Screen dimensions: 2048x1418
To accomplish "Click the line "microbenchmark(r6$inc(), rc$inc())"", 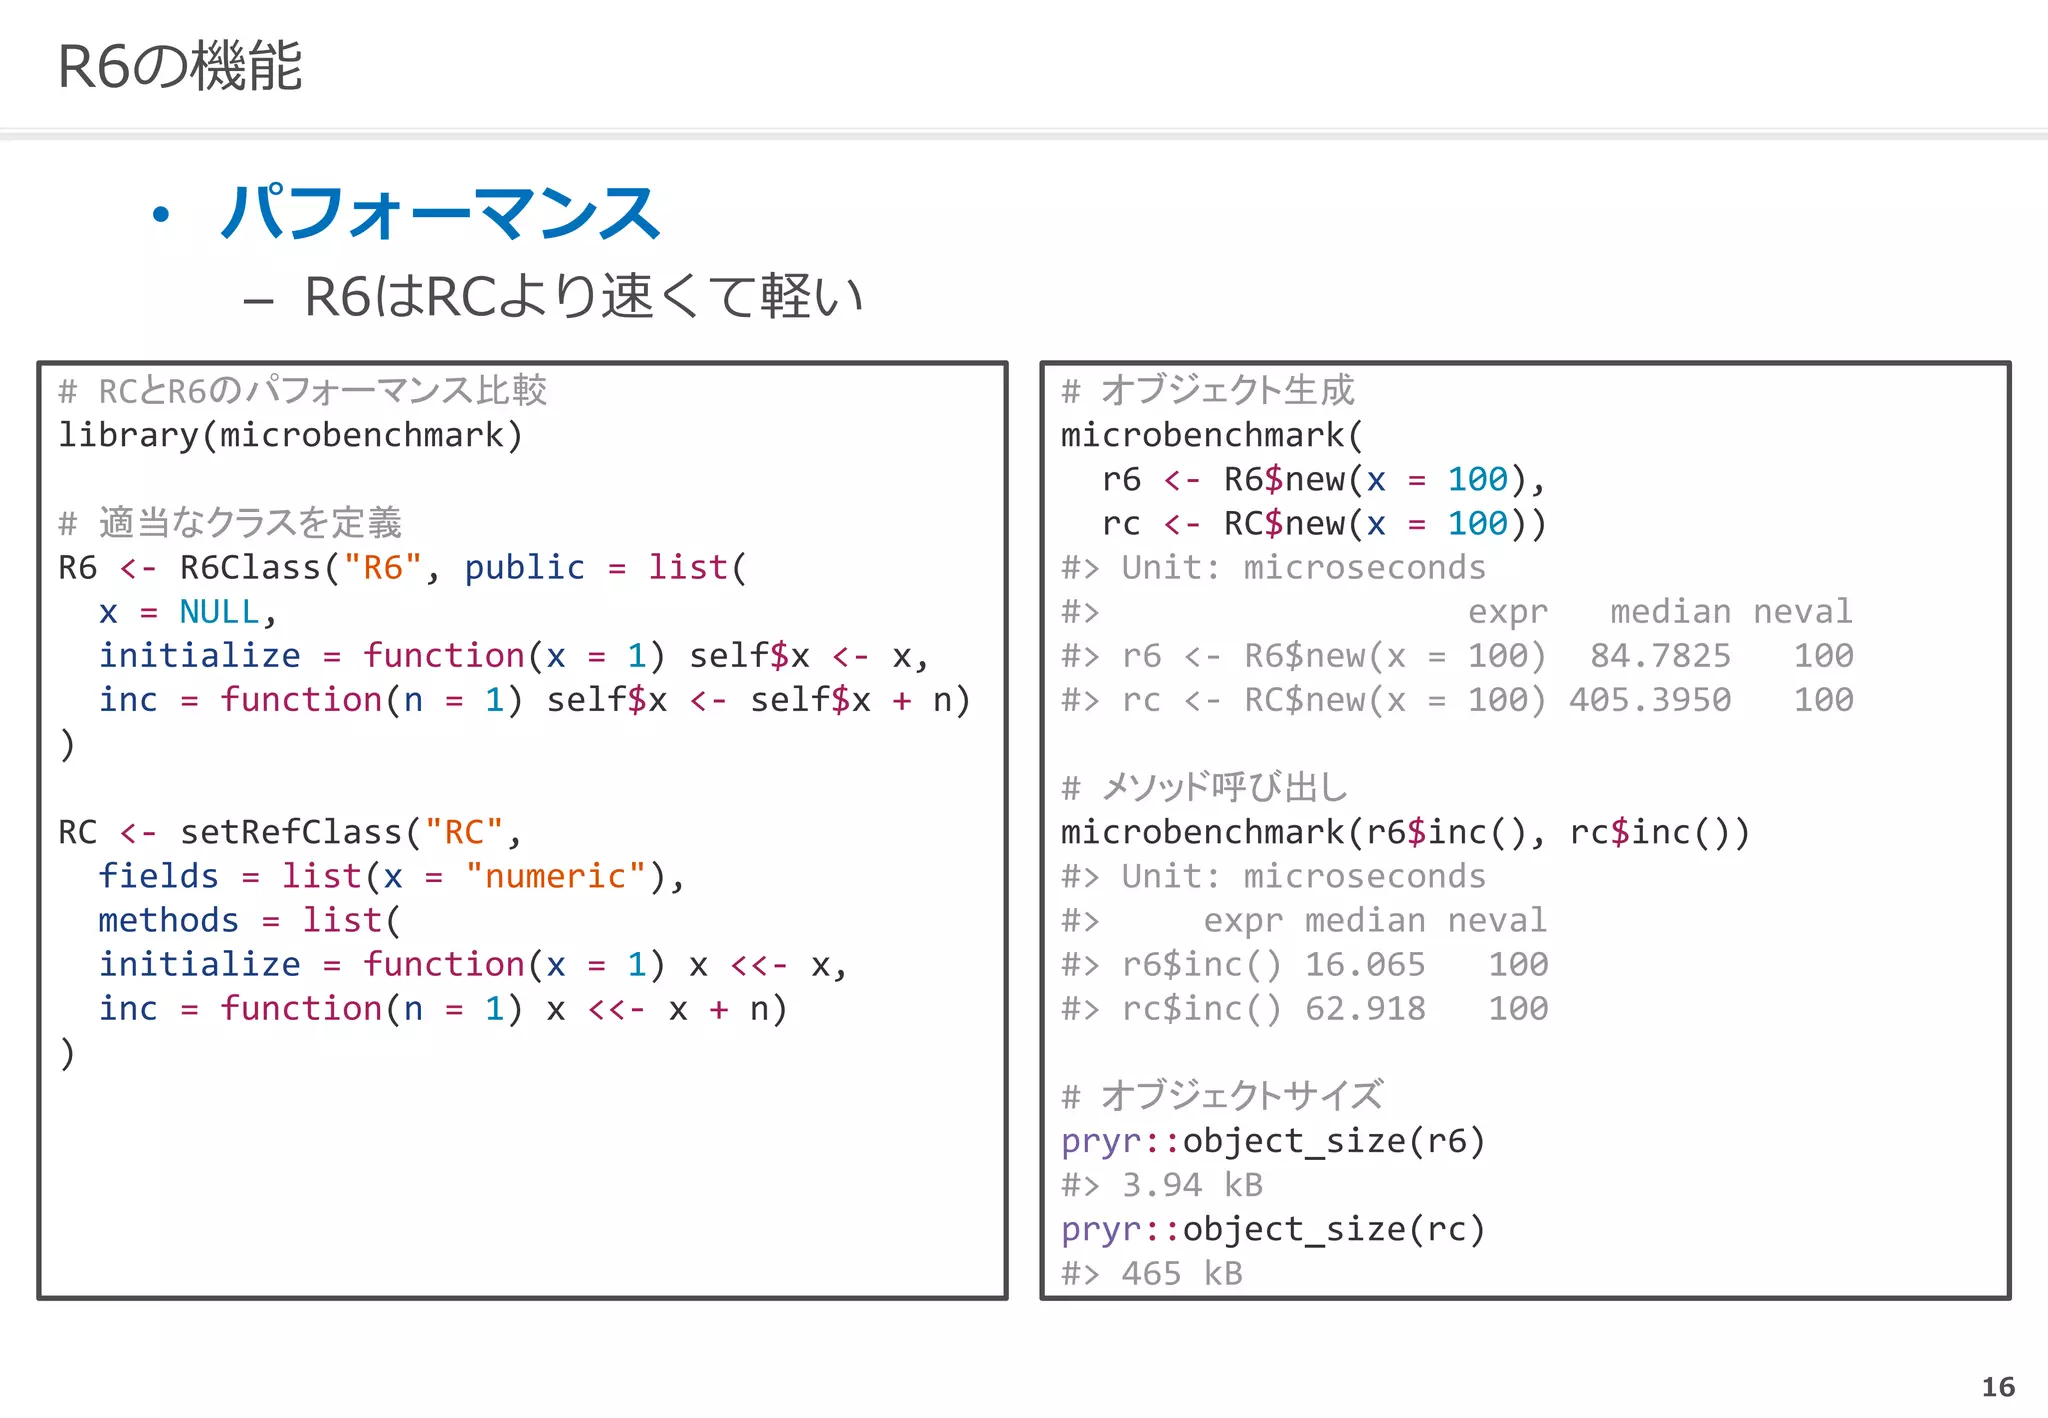I will [1405, 832].
